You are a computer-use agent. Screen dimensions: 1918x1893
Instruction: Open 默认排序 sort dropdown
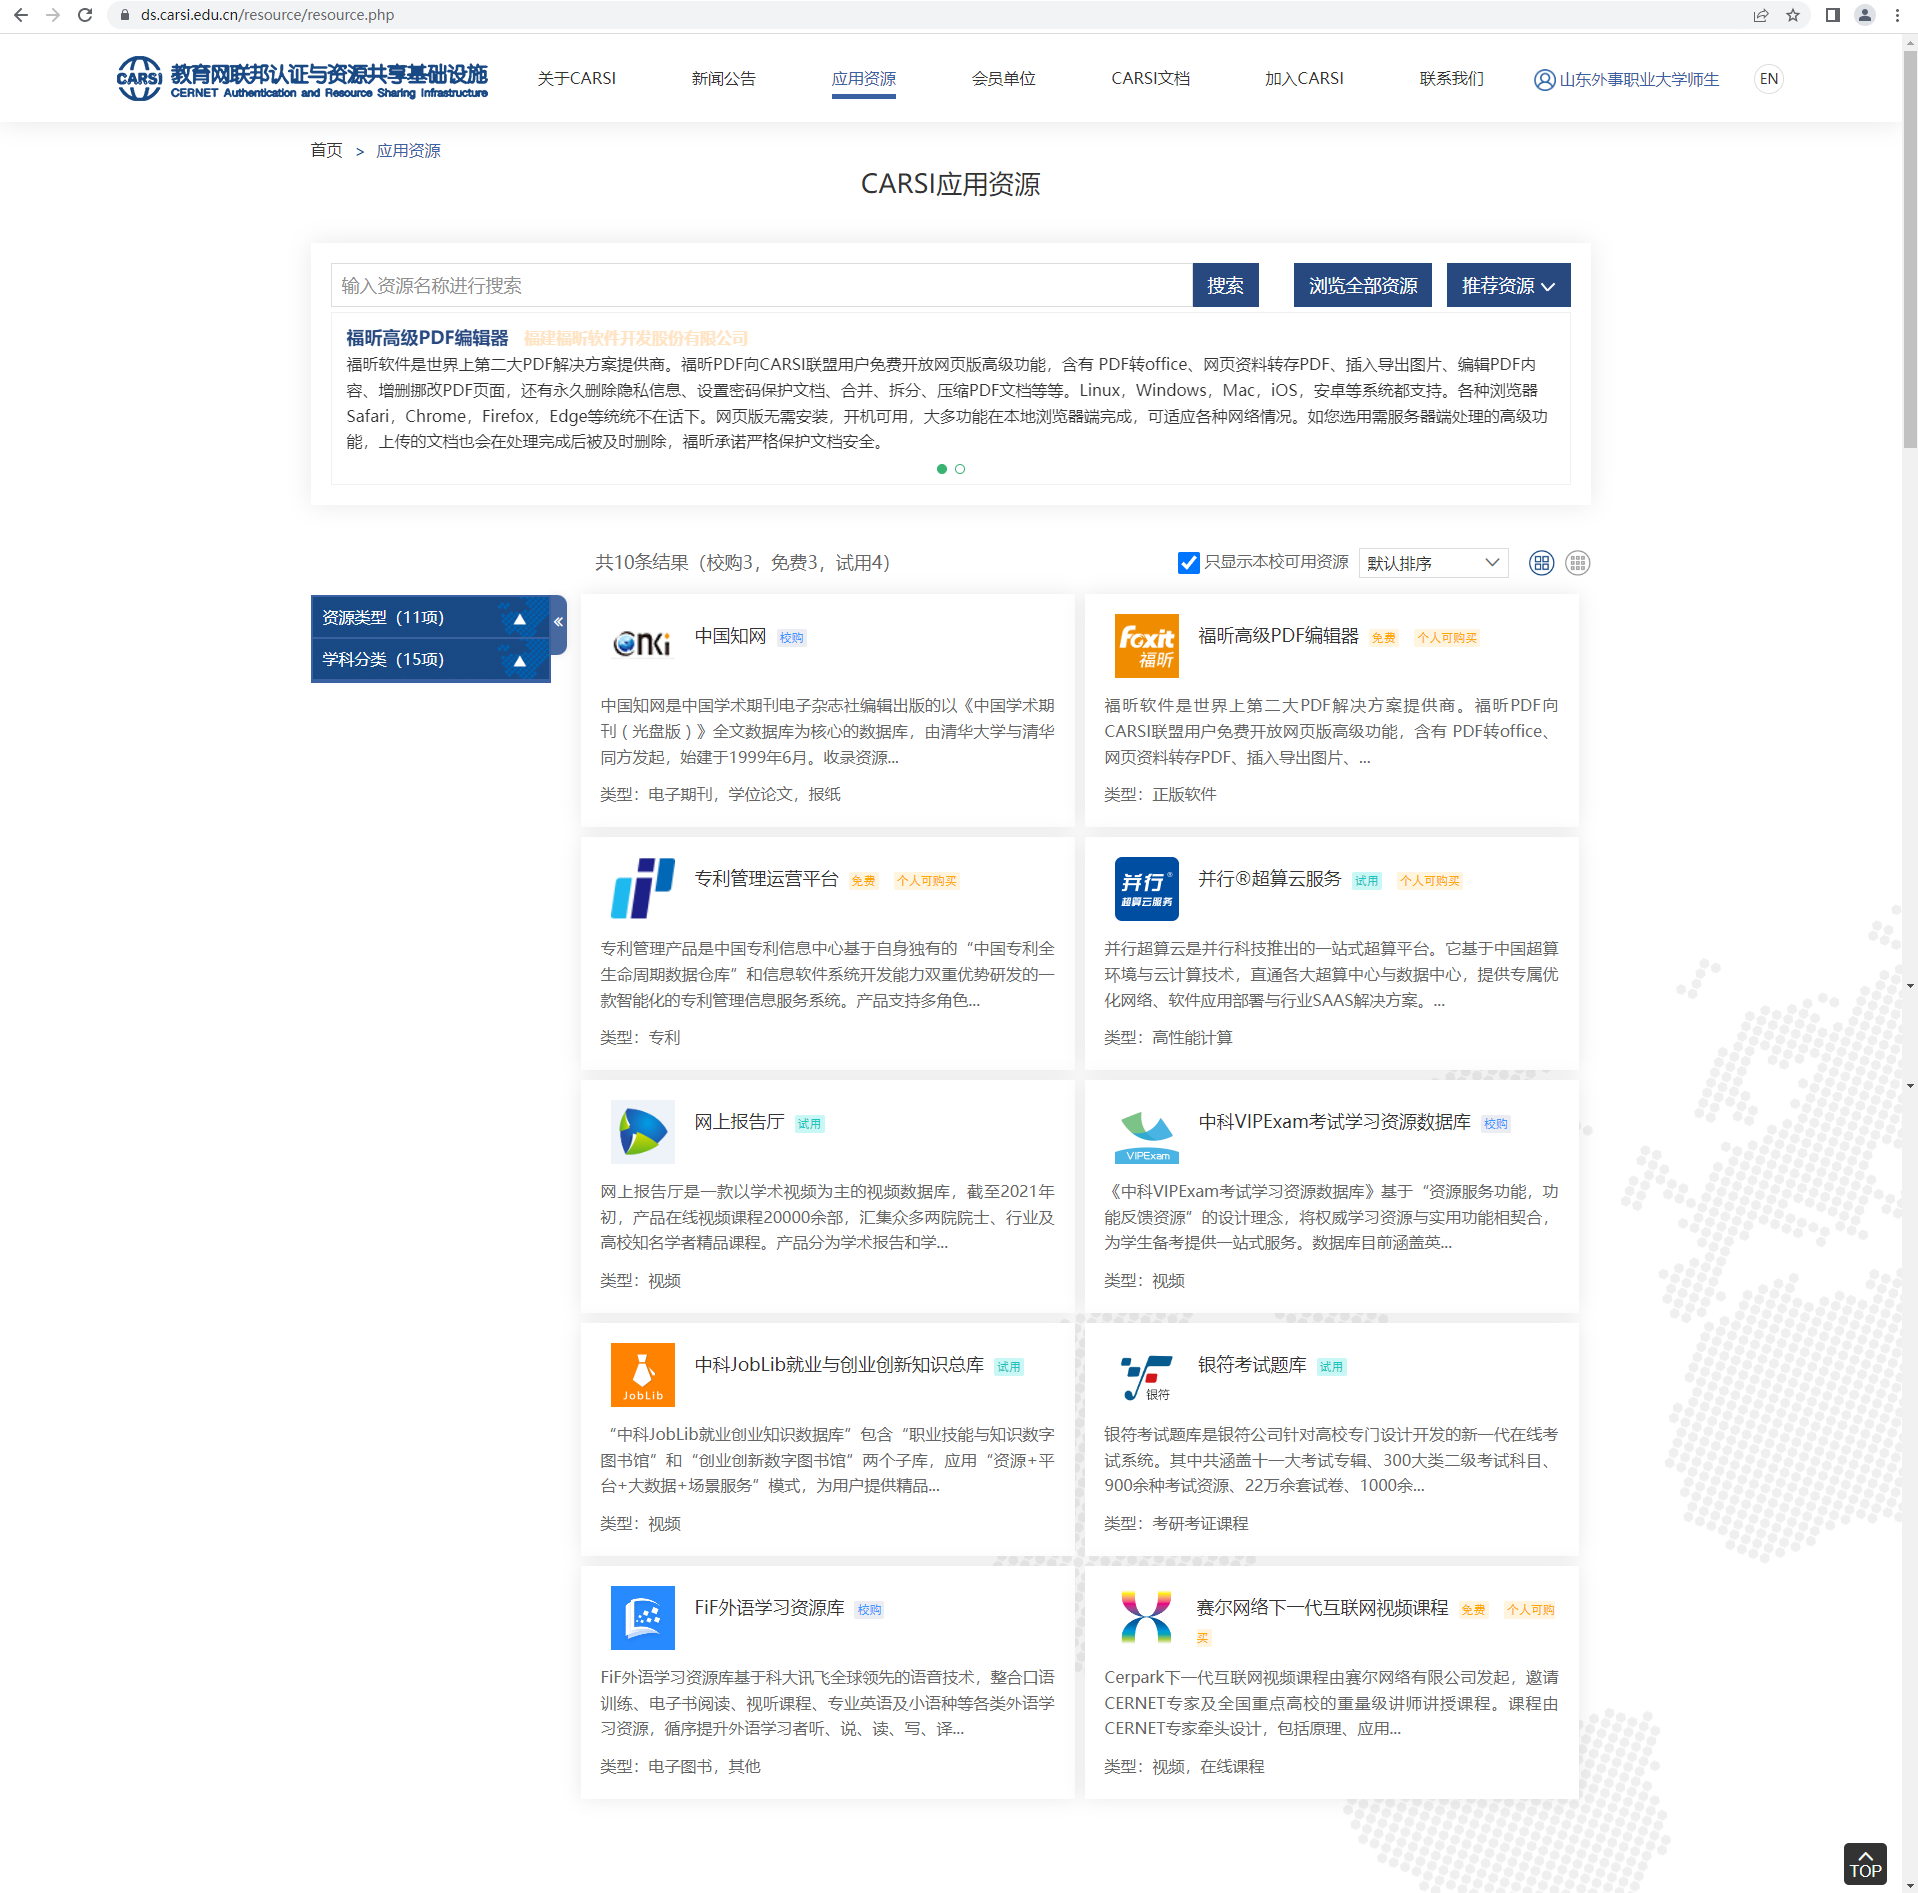point(1433,563)
